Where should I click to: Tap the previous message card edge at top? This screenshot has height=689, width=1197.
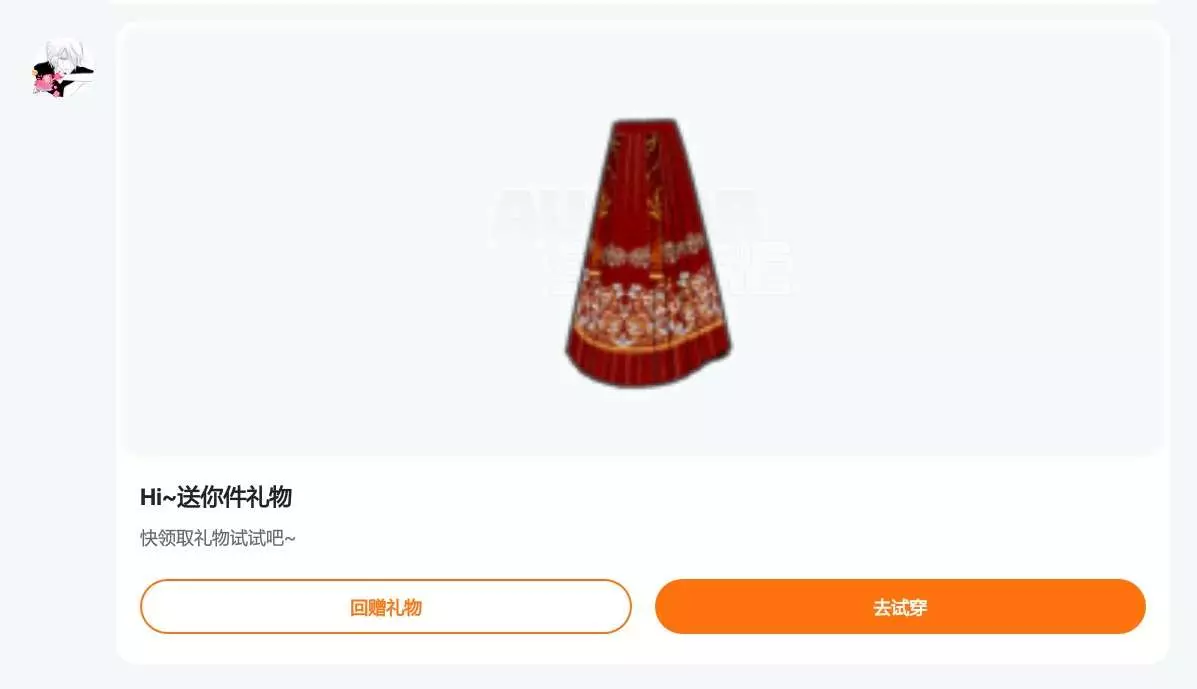click(x=634, y=2)
